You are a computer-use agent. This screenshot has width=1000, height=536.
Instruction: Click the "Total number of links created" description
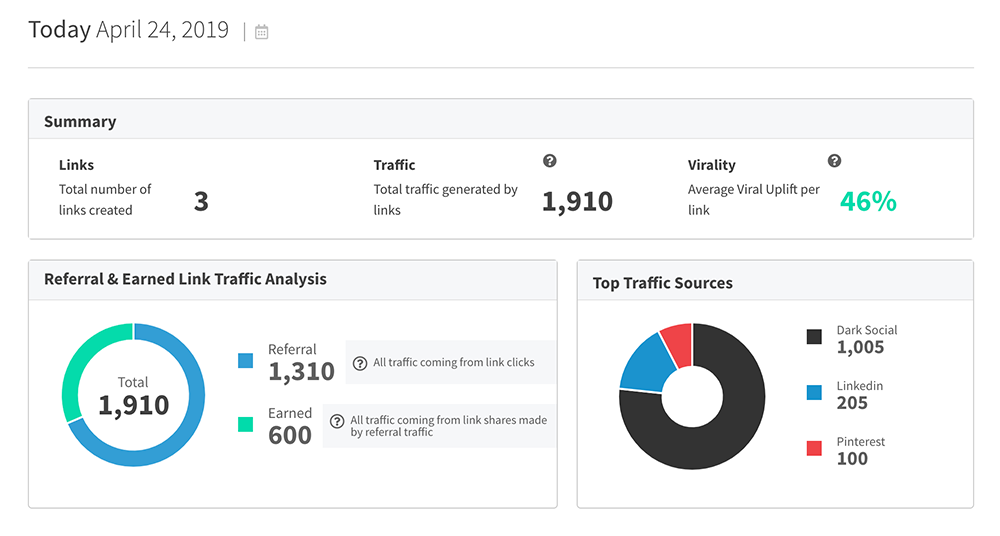pyautogui.click(x=105, y=200)
